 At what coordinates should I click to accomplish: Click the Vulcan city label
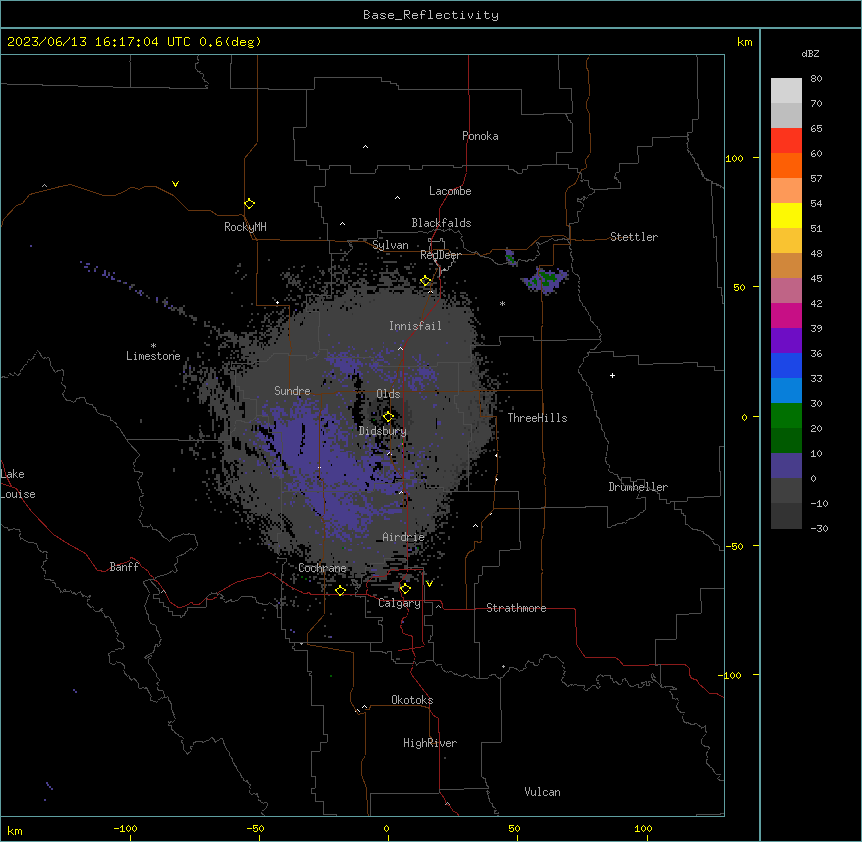click(543, 792)
